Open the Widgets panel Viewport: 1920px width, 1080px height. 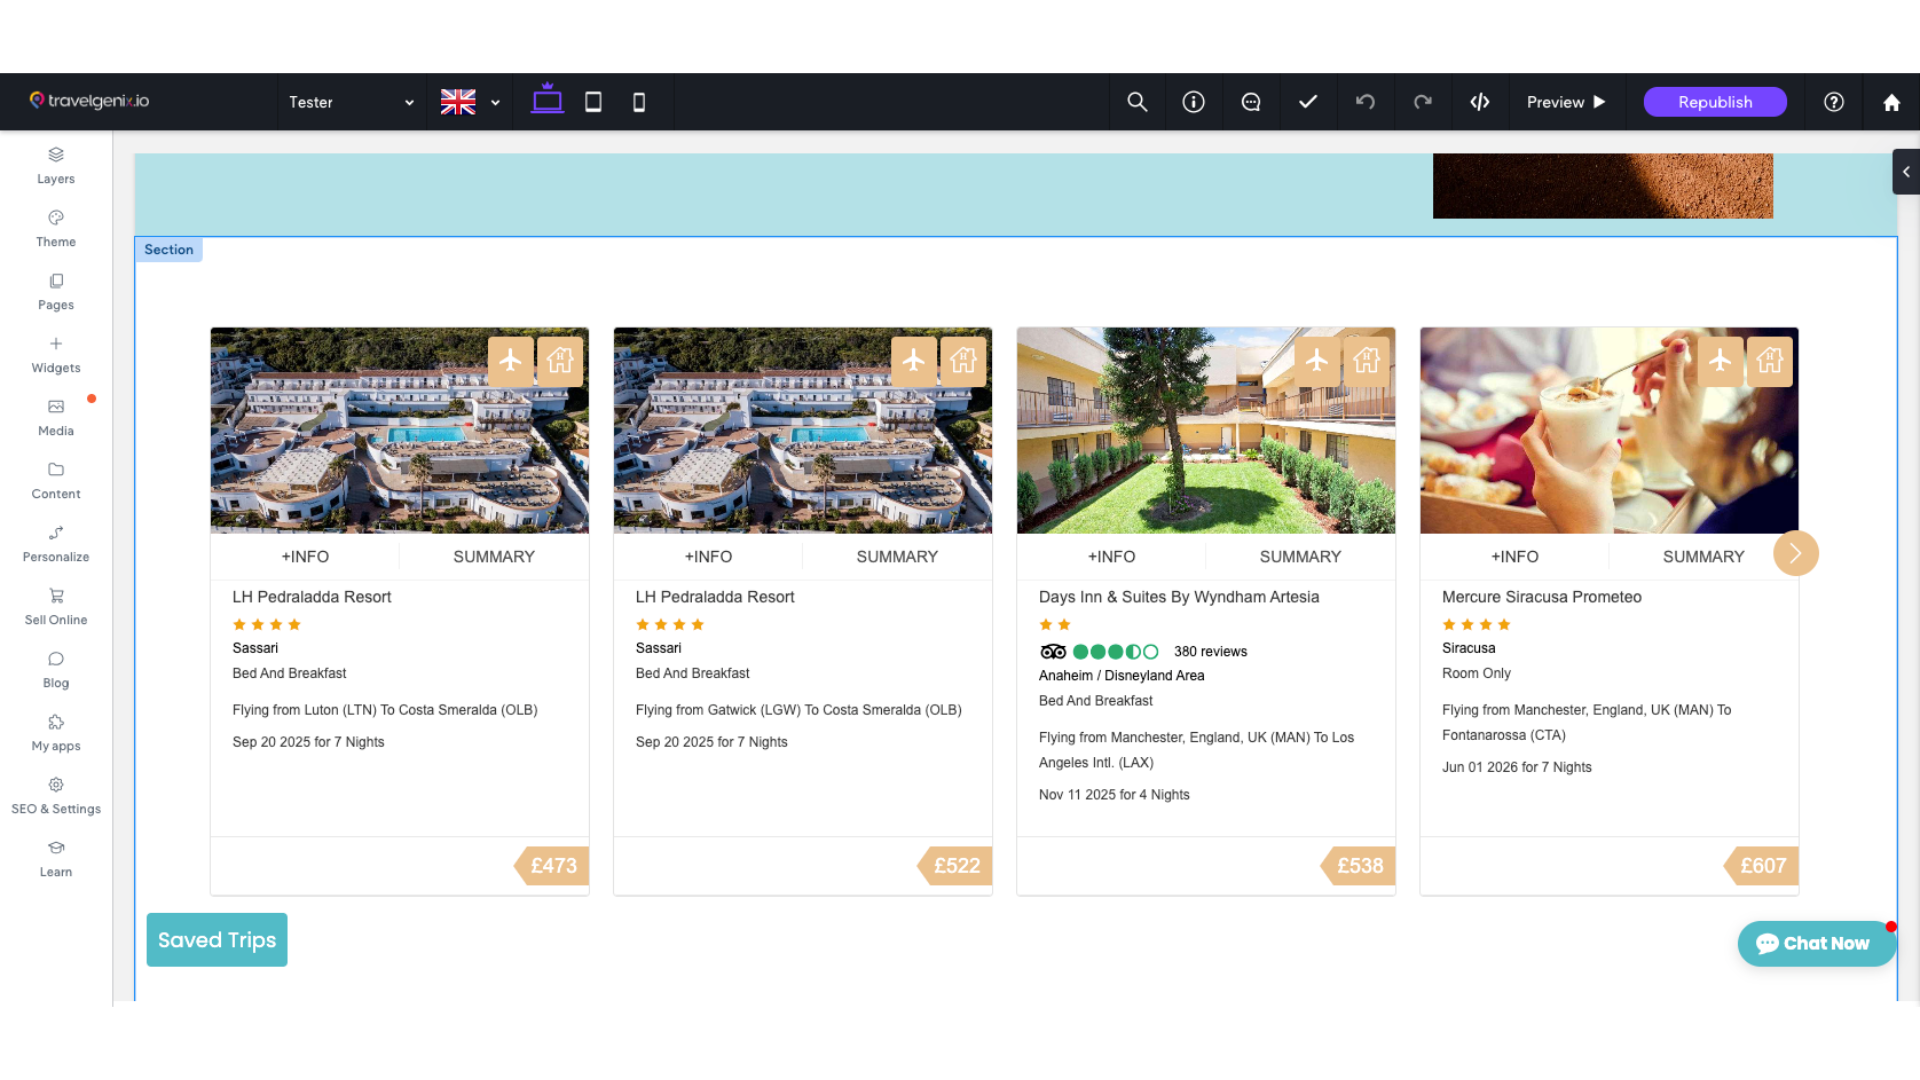[55, 352]
